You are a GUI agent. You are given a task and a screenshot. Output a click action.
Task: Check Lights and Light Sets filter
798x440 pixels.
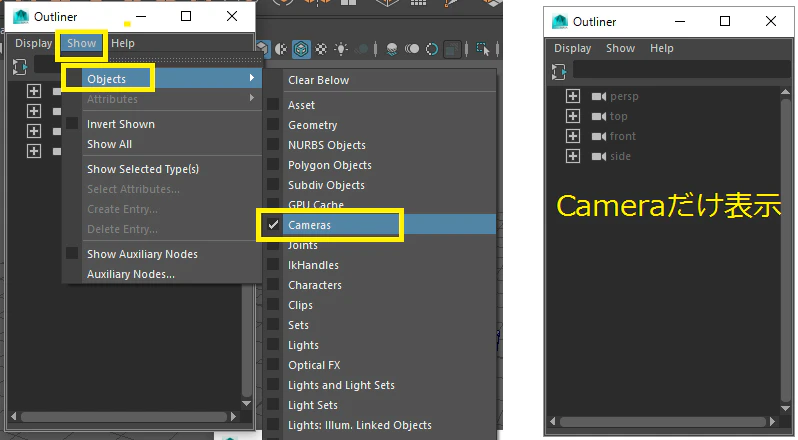pyautogui.click(x=273, y=385)
